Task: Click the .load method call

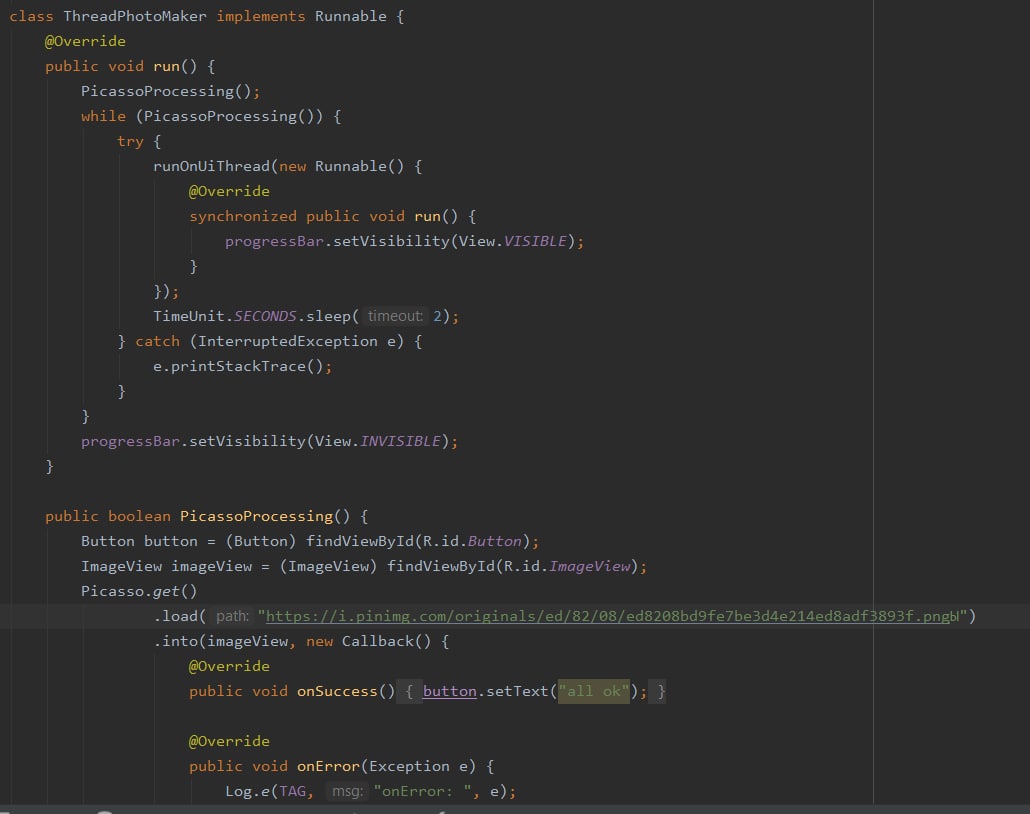Action: [x=175, y=616]
